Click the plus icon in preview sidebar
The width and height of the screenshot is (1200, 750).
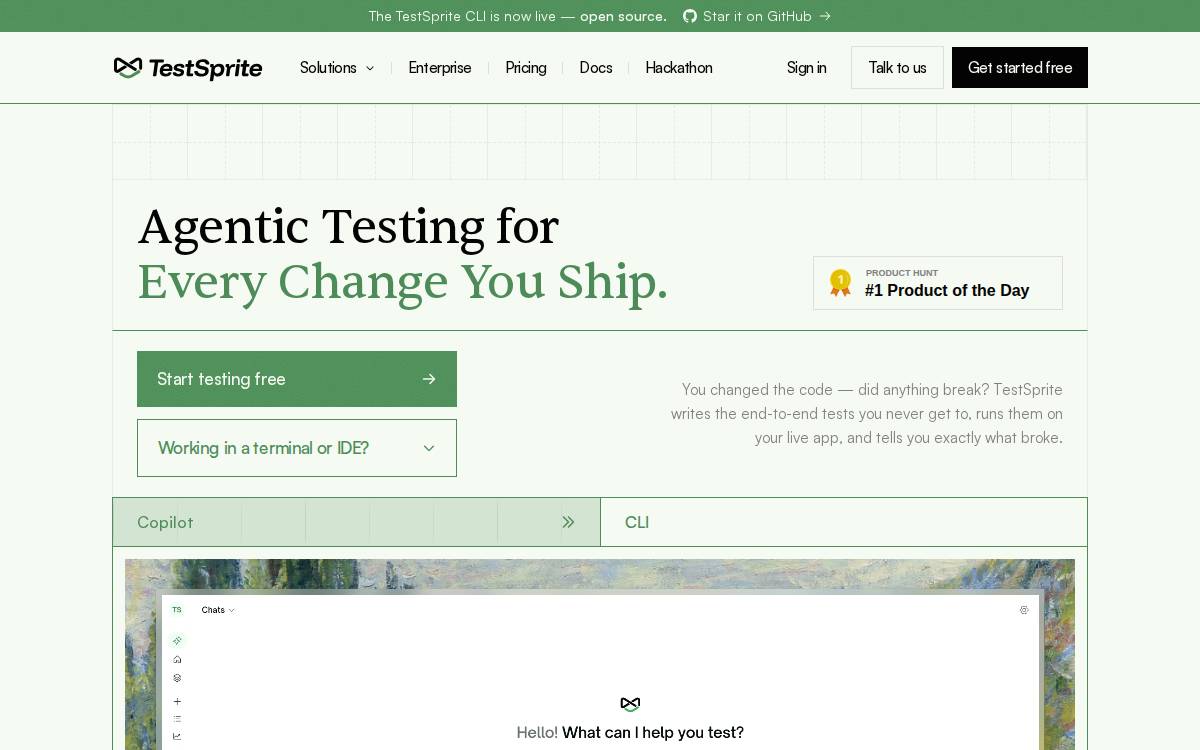tap(177, 701)
